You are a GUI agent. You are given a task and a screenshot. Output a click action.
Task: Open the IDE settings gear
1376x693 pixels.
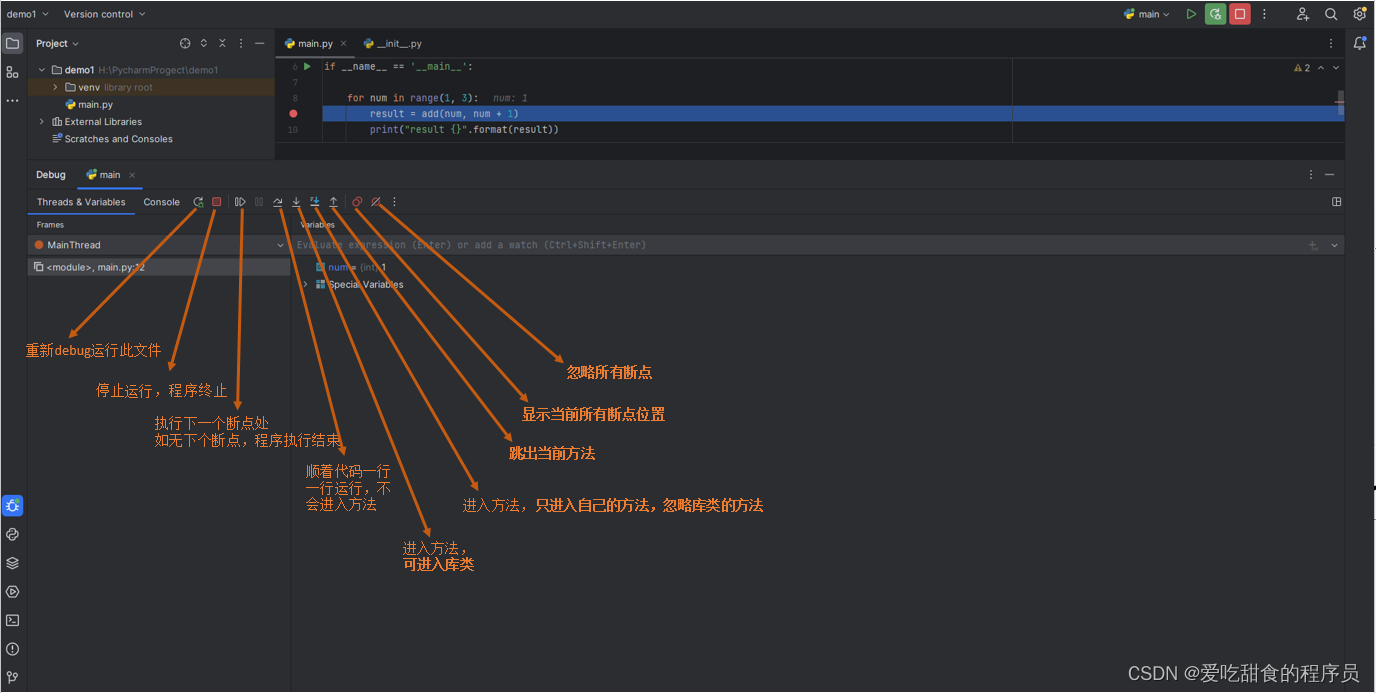(1359, 14)
